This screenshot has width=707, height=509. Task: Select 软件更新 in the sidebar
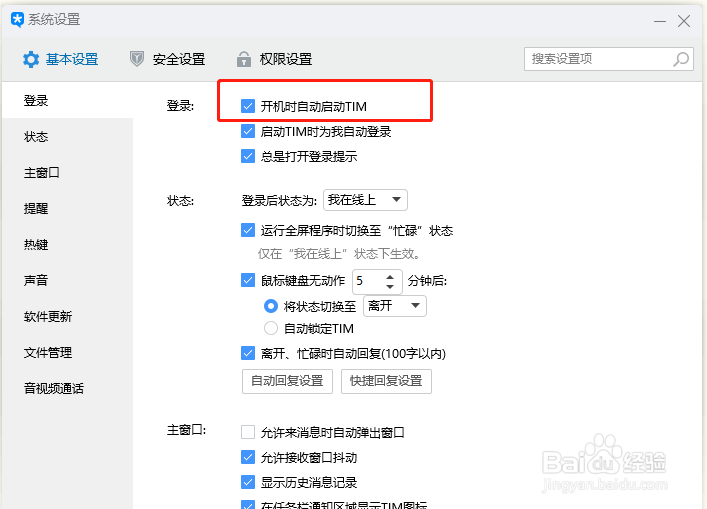click(68, 316)
